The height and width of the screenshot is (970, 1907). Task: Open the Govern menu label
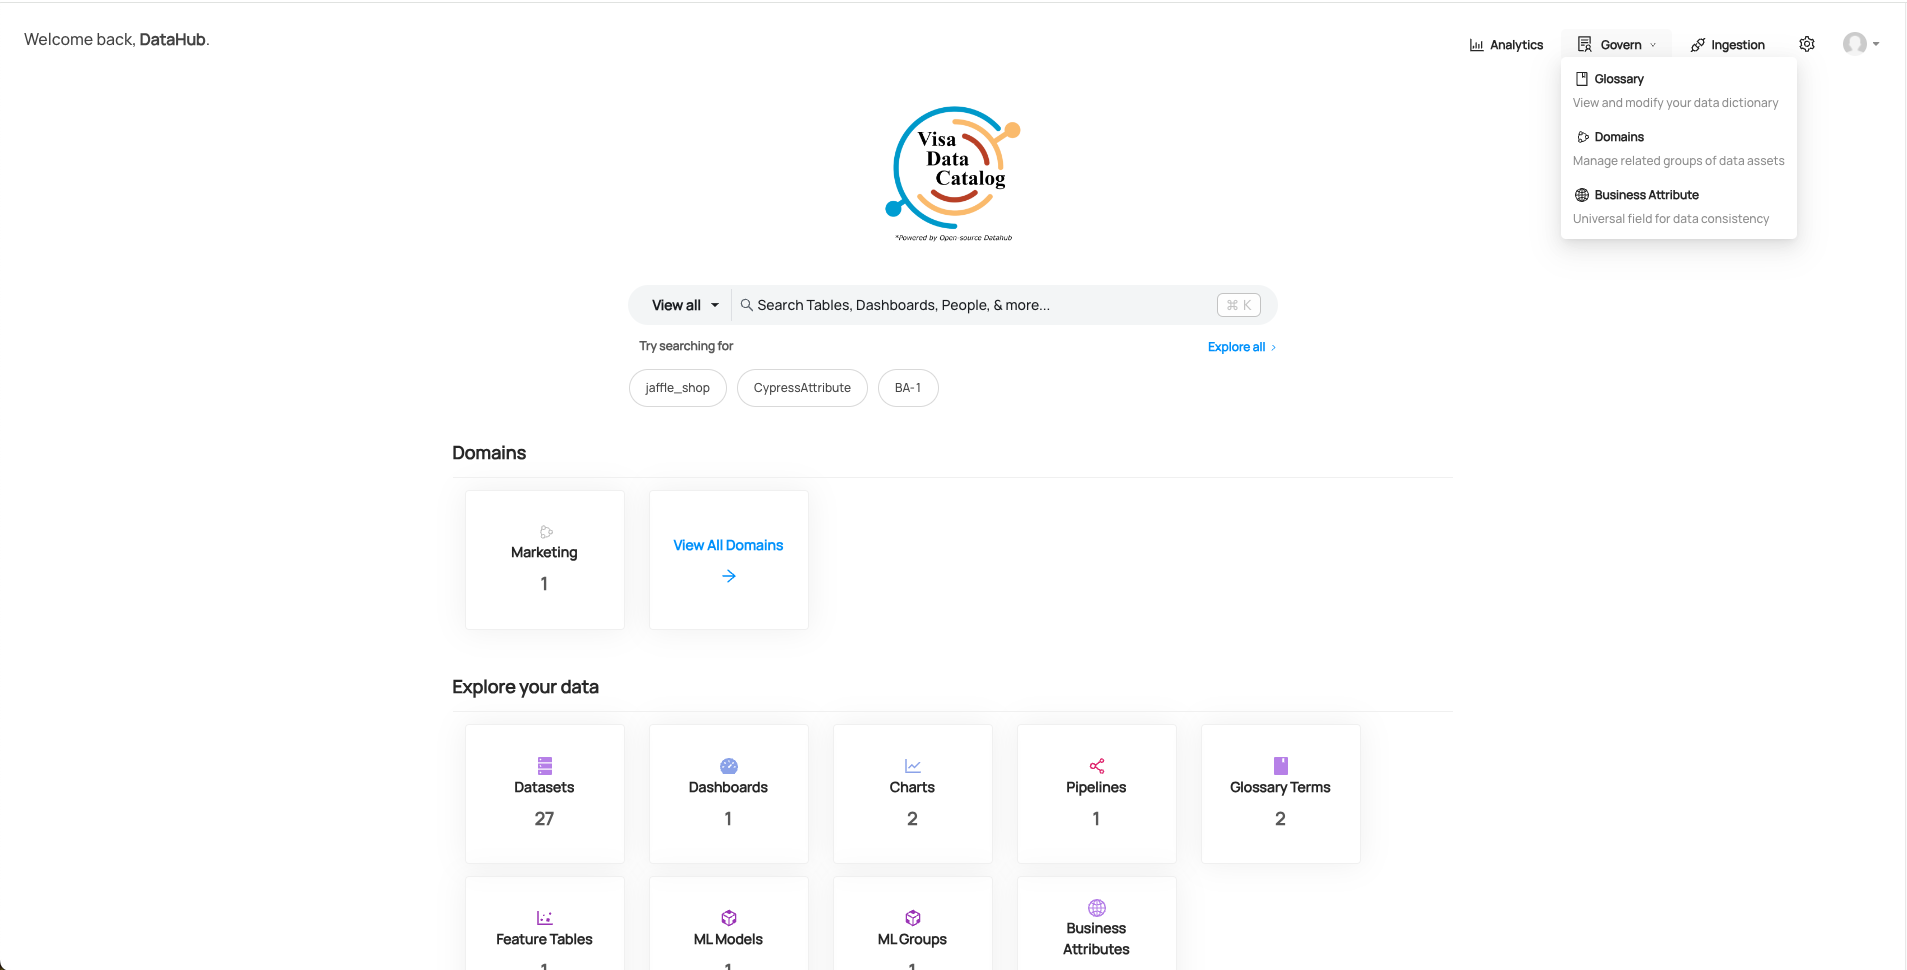coord(1621,45)
